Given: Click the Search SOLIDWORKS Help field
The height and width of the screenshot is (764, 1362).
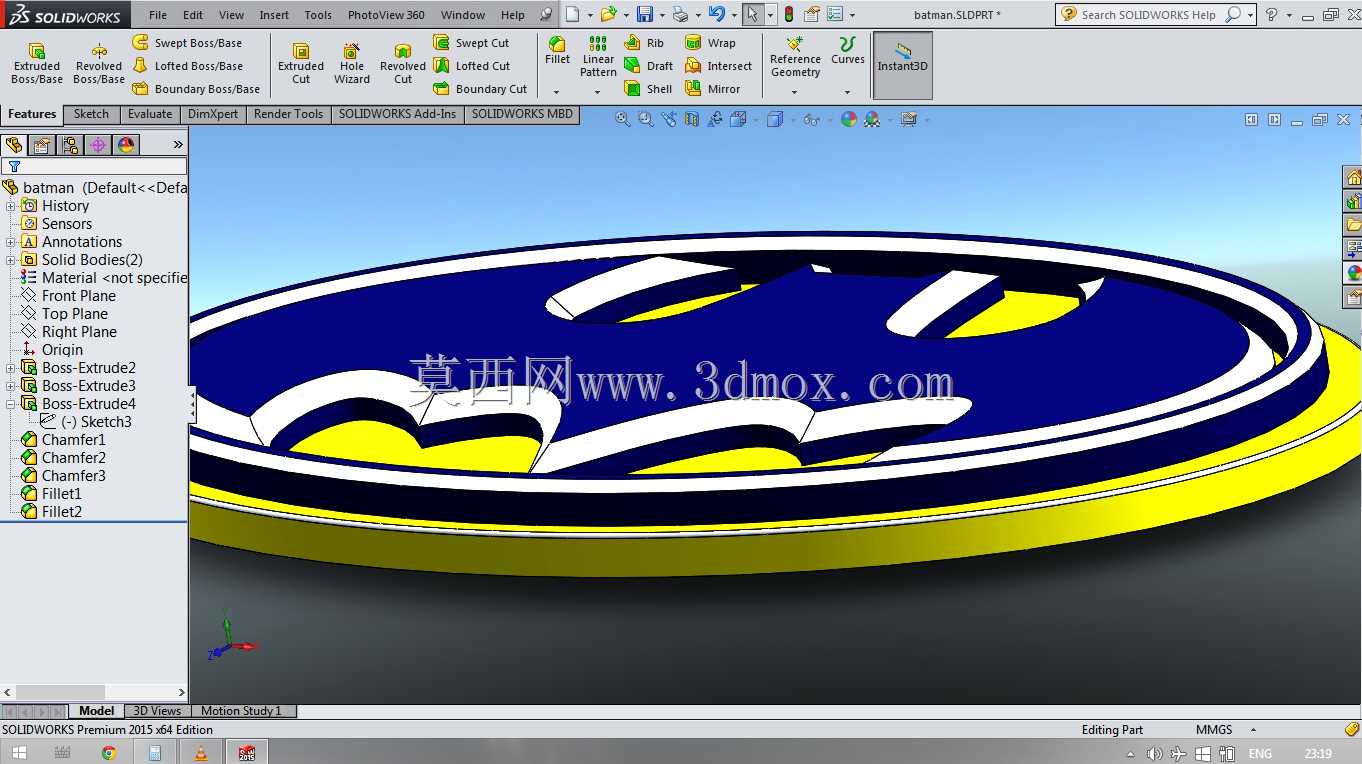Looking at the screenshot, I should tap(1148, 15).
